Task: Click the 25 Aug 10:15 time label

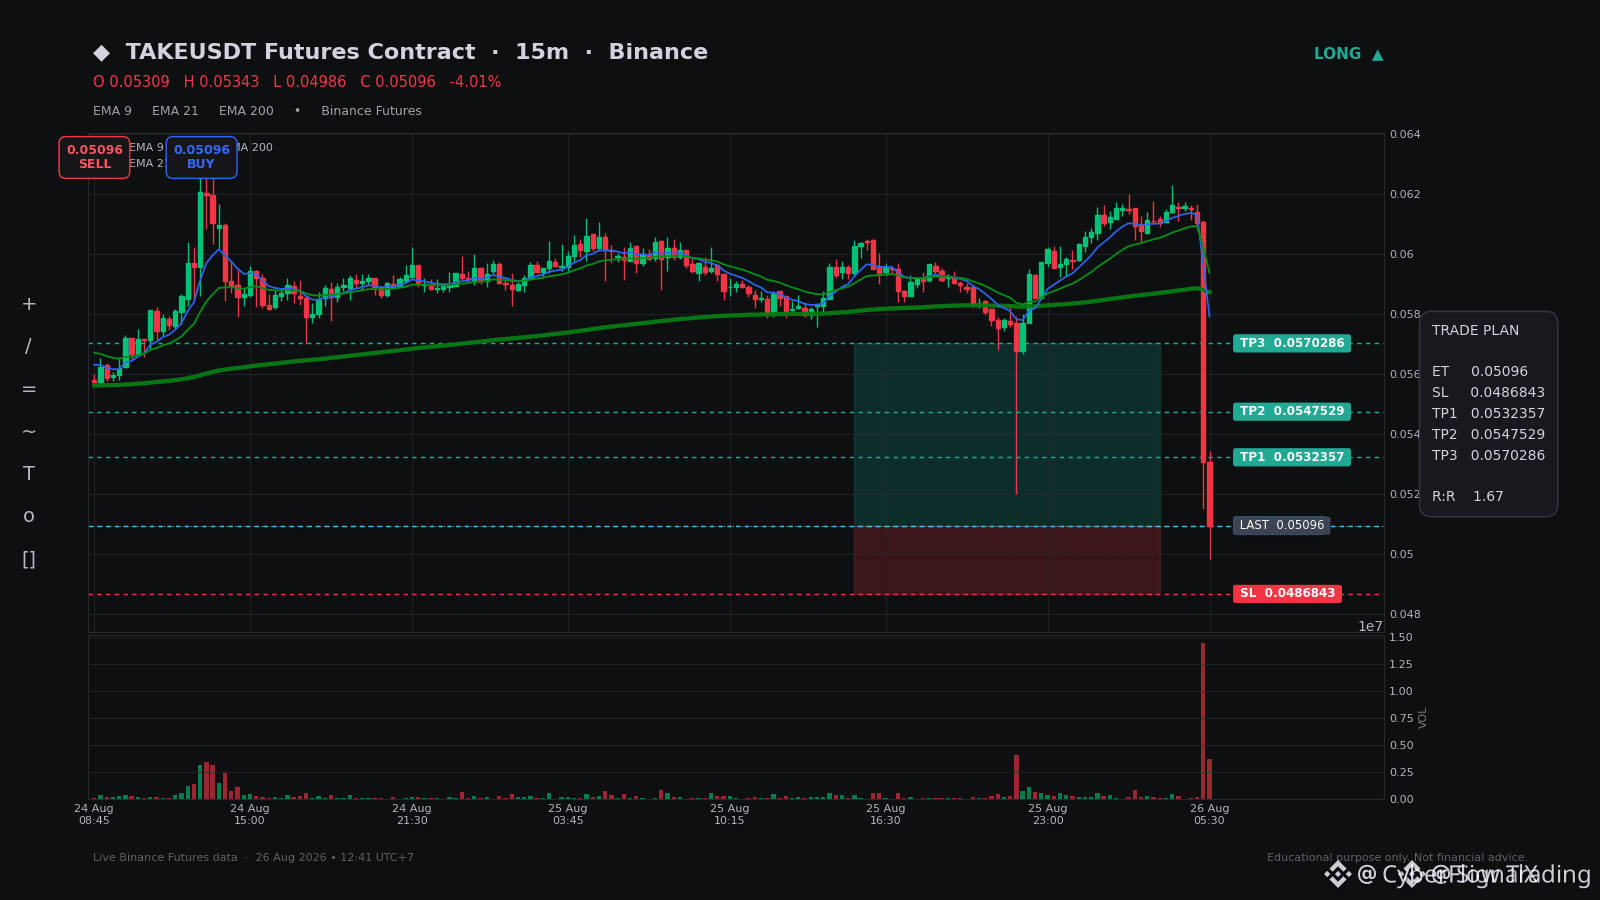Action: tap(730, 814)
